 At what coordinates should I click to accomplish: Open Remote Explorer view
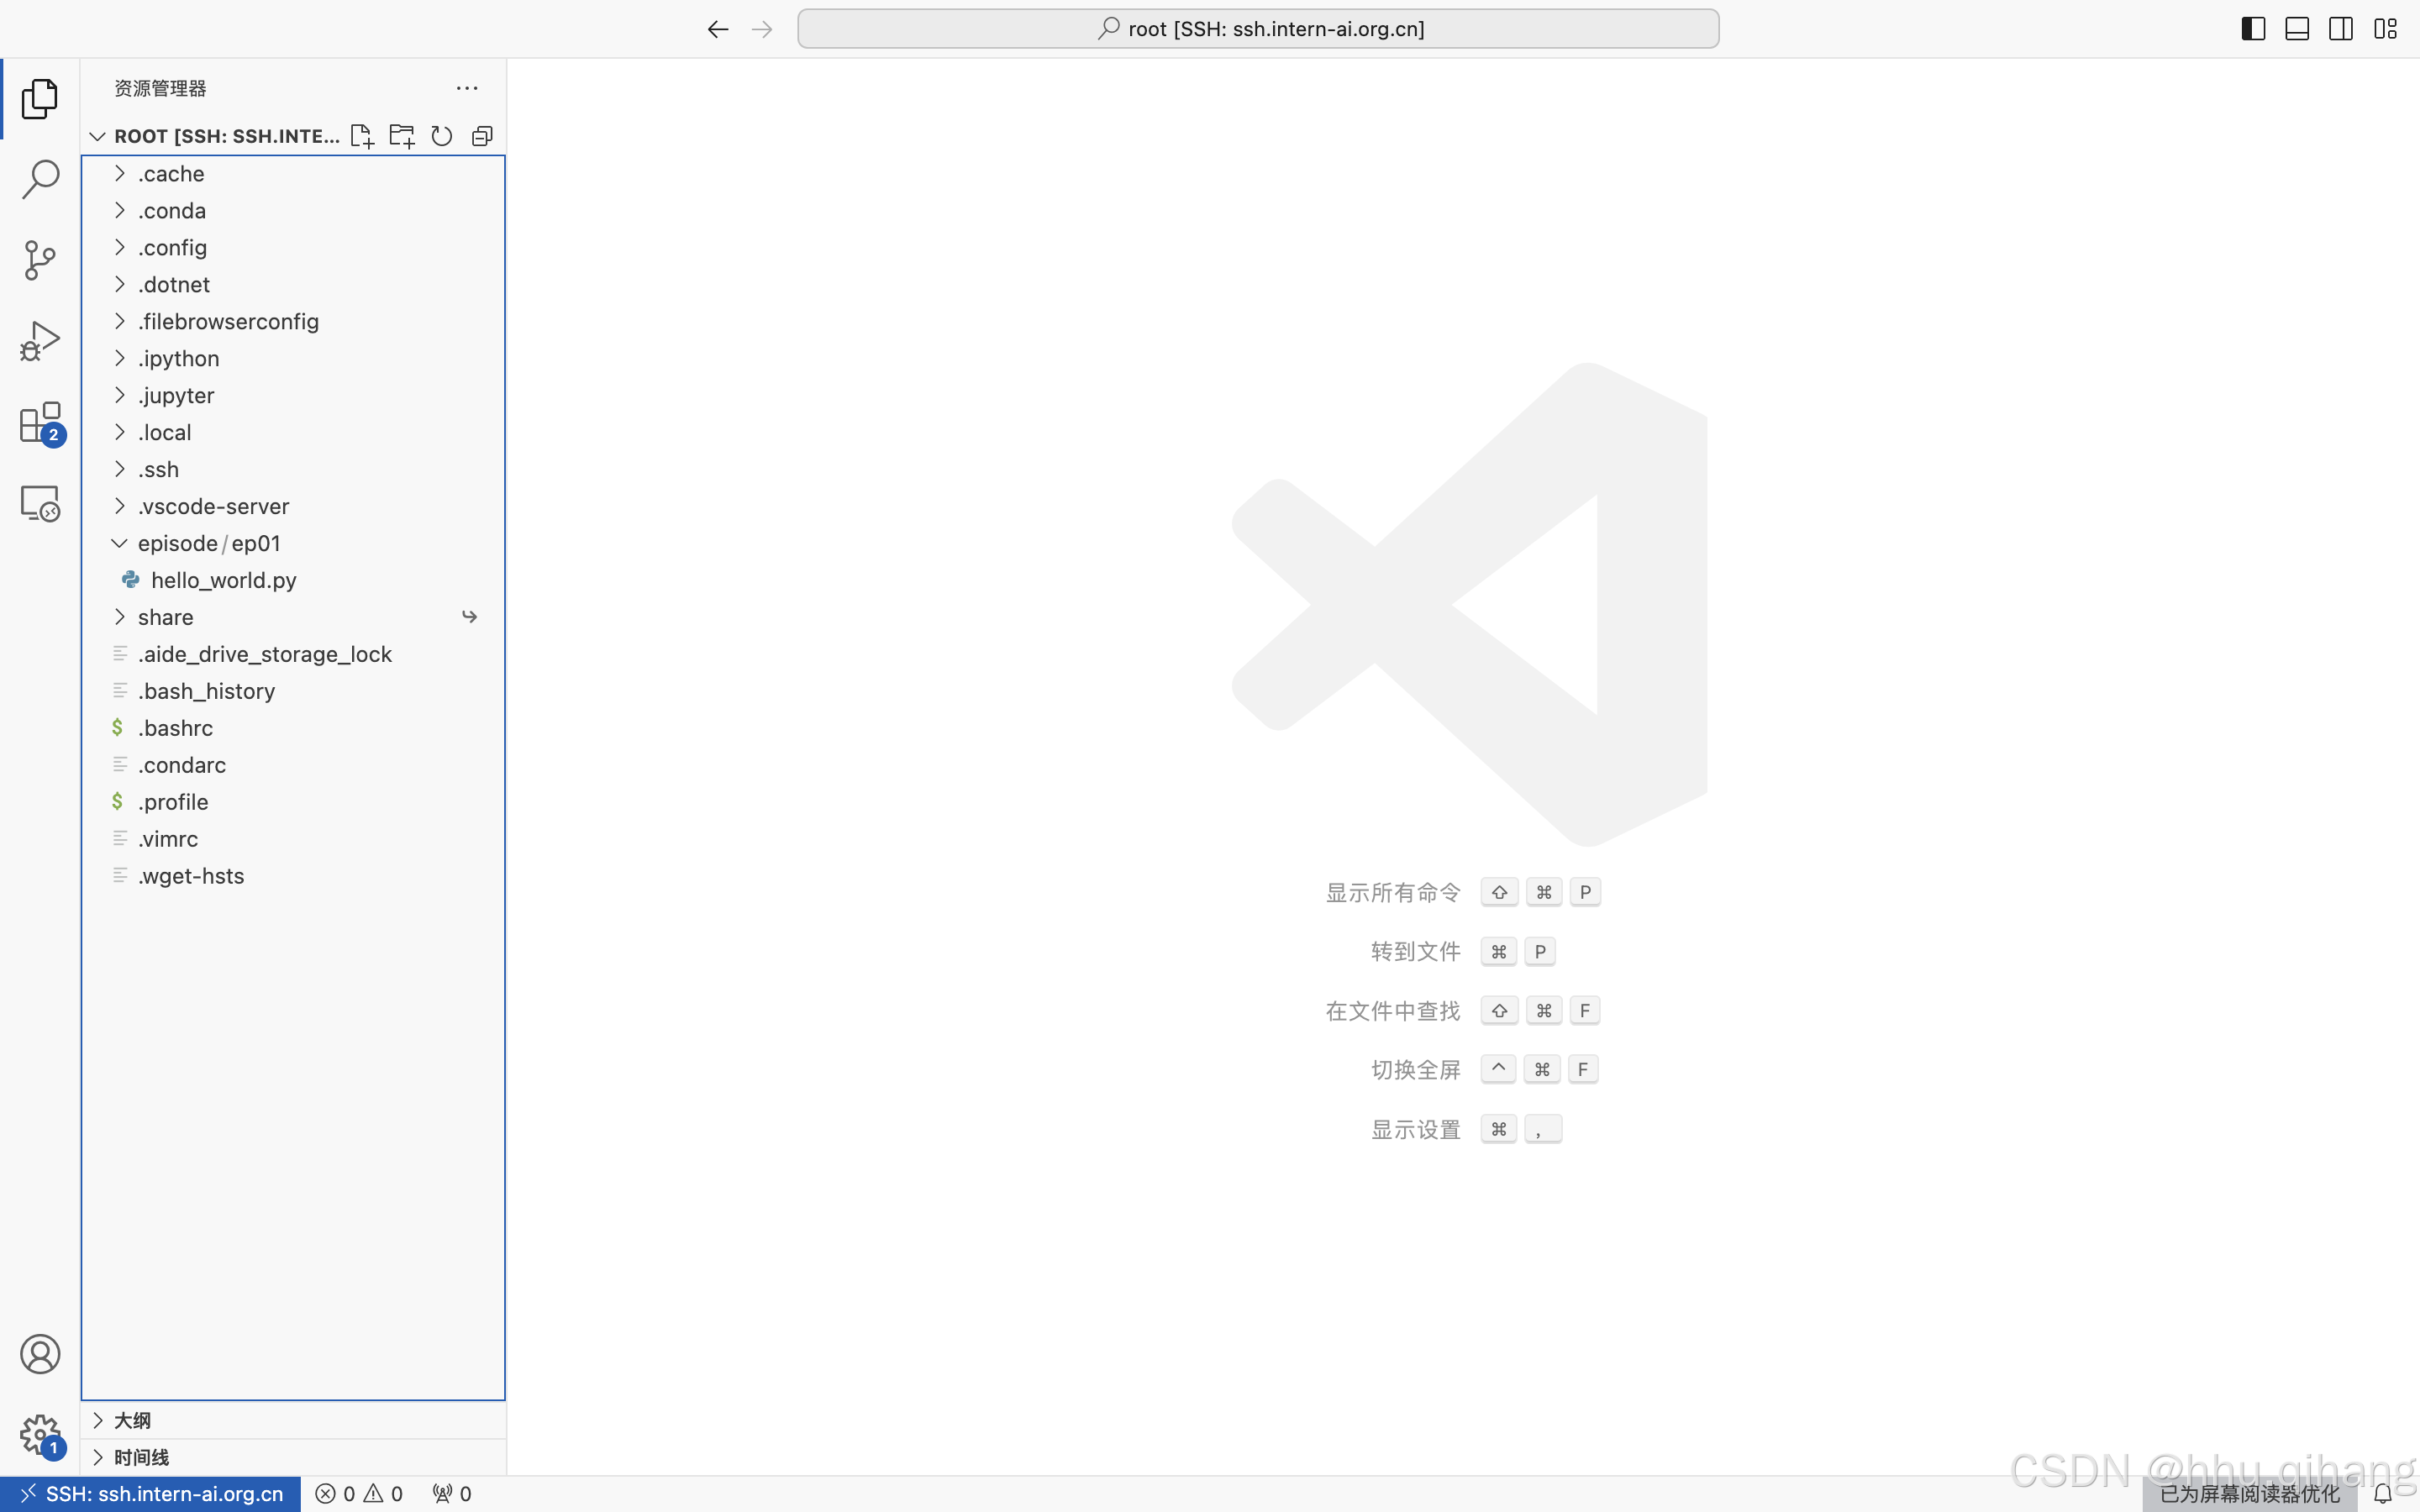click(40, 503)
